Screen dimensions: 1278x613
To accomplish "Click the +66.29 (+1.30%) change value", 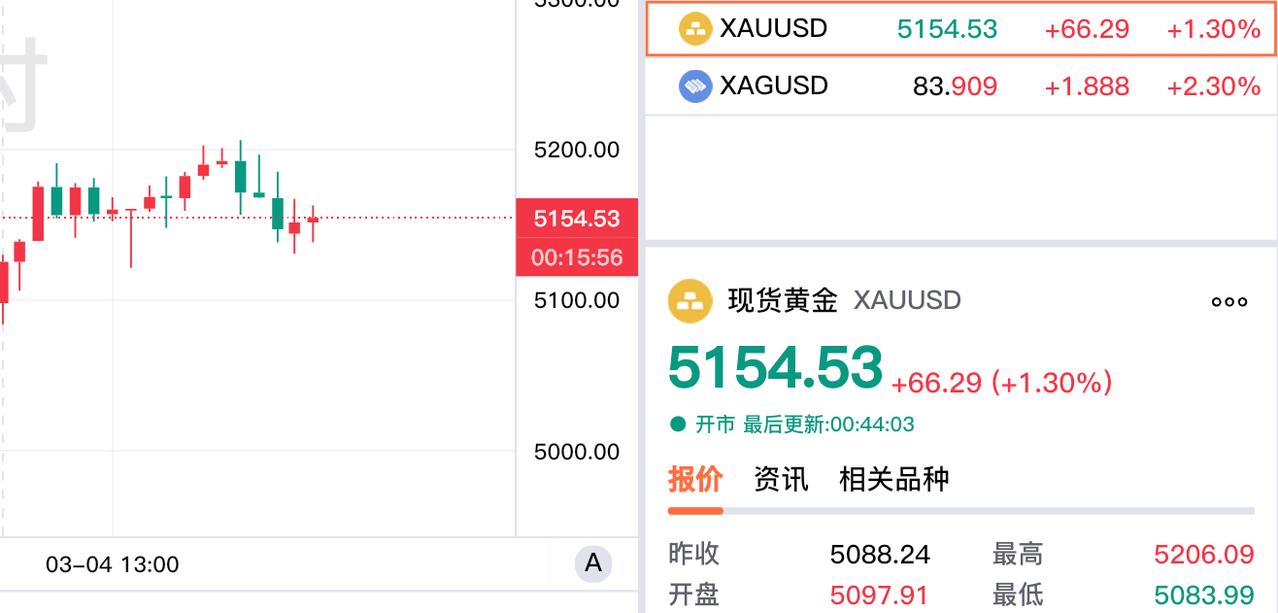I will [x=1002, y=381].
